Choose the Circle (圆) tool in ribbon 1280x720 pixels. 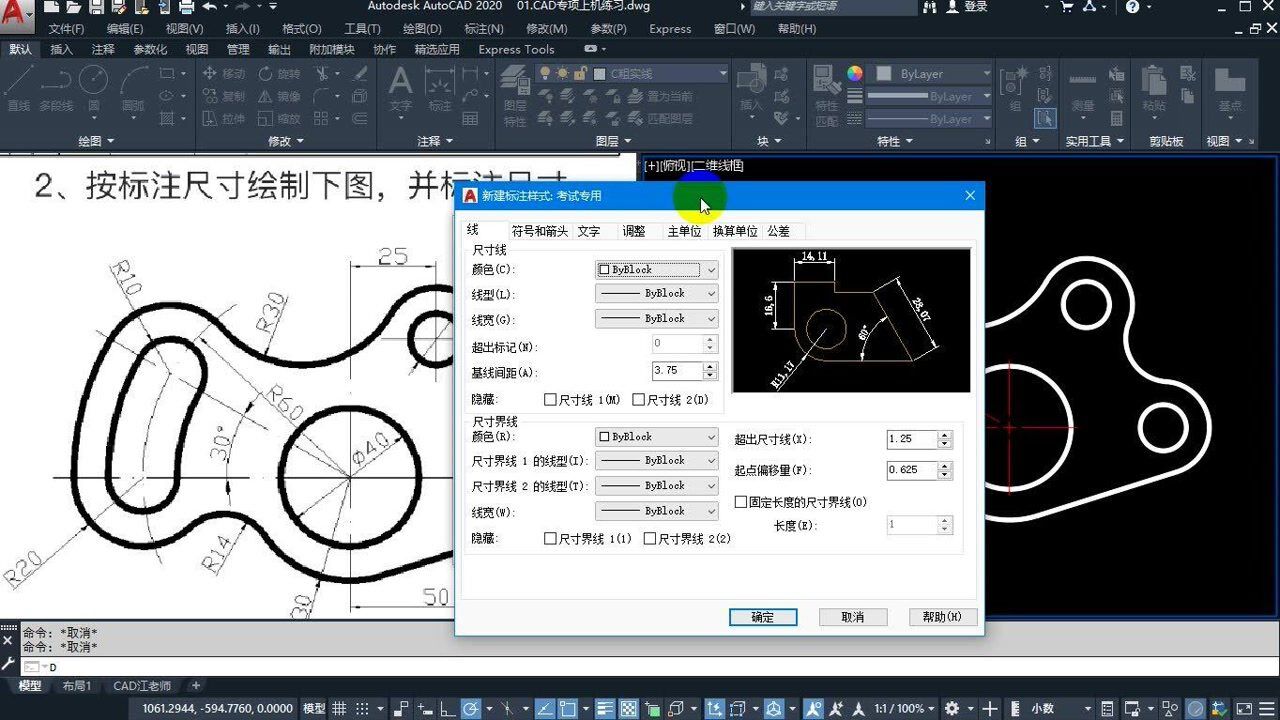coord(94,88)
